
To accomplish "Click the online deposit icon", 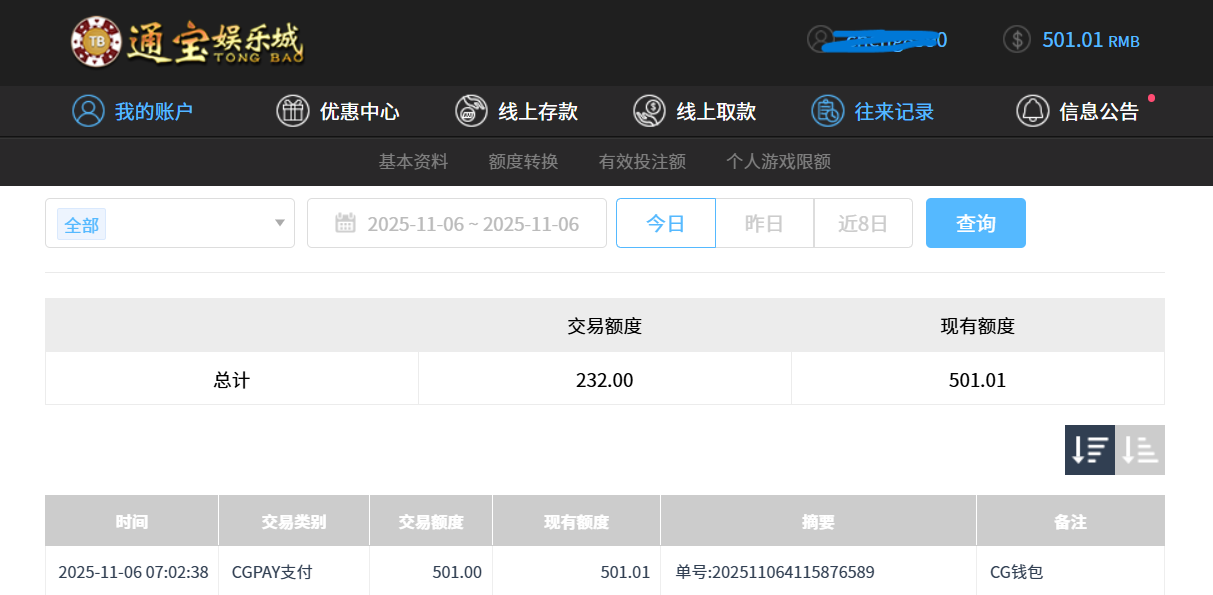I will (471, 111).
